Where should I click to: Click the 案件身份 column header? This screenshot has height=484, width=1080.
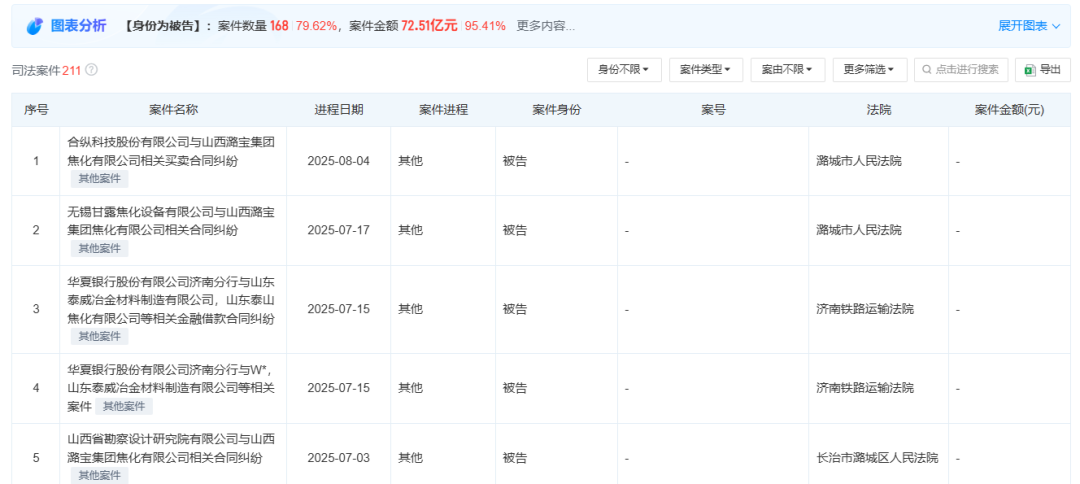coord(557,110)
